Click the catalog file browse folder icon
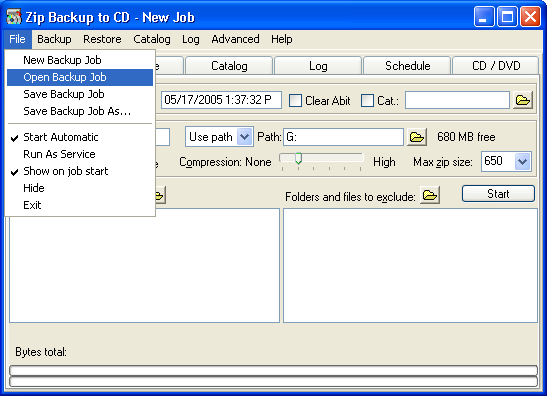Image resolution: width=547 pixels, height=396 pixels. (x=523, y=100)
